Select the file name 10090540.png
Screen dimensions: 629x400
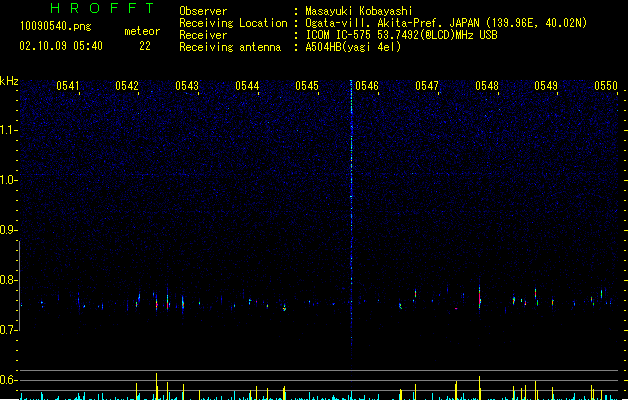(56, 26)
